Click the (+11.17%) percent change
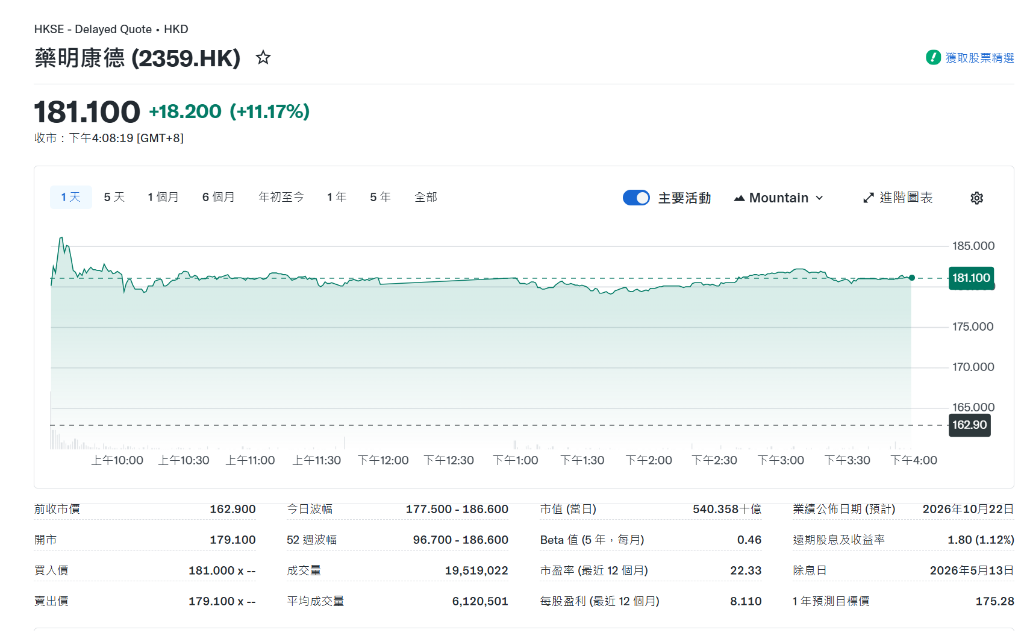This screenshot has width=1024, height=631. [270, 112]
